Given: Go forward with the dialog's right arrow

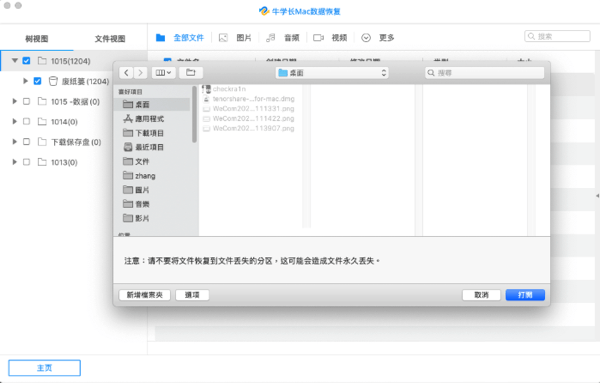Looking at the screenshot, I should click(x=140, y=73).
